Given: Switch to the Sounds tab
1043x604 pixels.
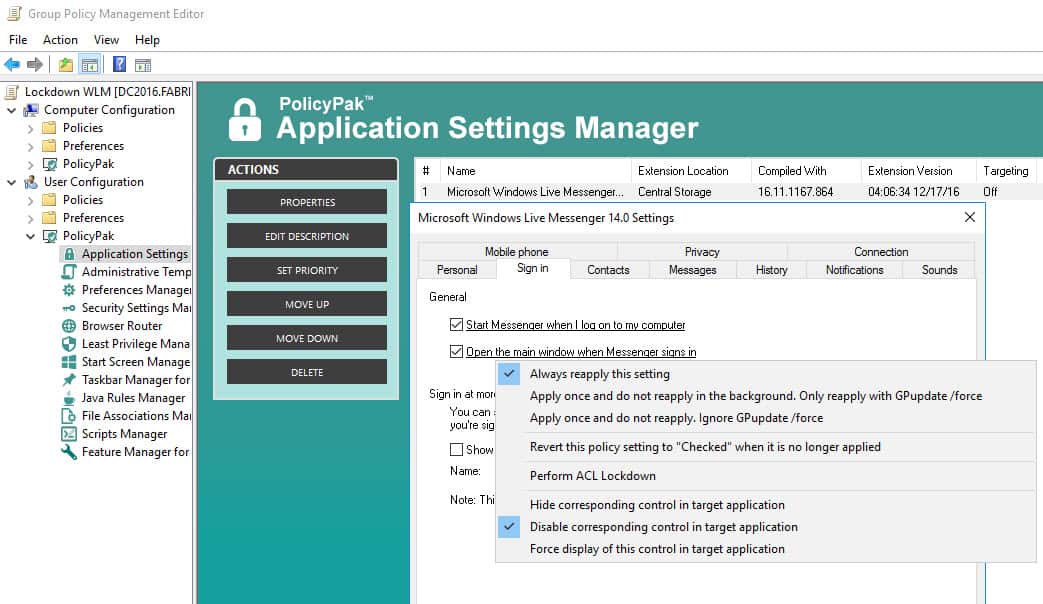Looking at the screenshot, I should (939, 269).
